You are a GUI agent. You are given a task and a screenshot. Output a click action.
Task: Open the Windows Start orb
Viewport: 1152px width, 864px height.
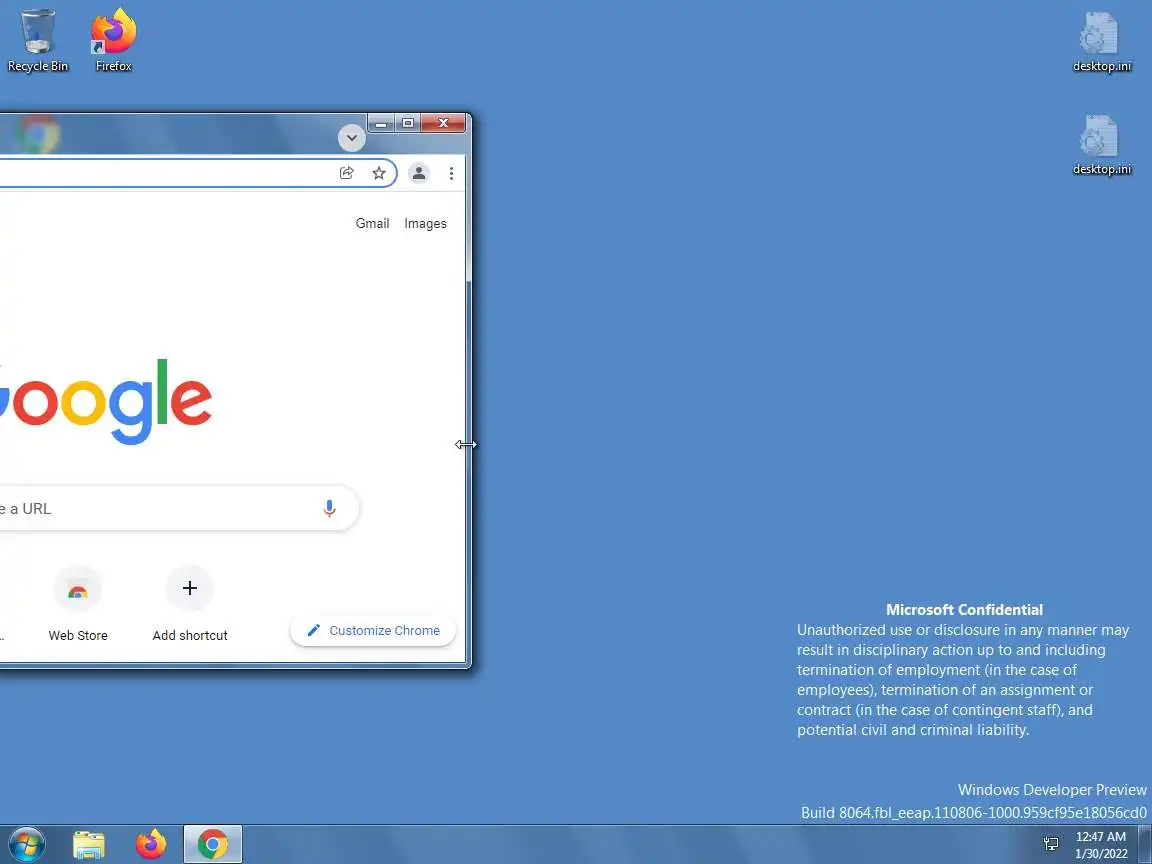(x=27, y=844)
